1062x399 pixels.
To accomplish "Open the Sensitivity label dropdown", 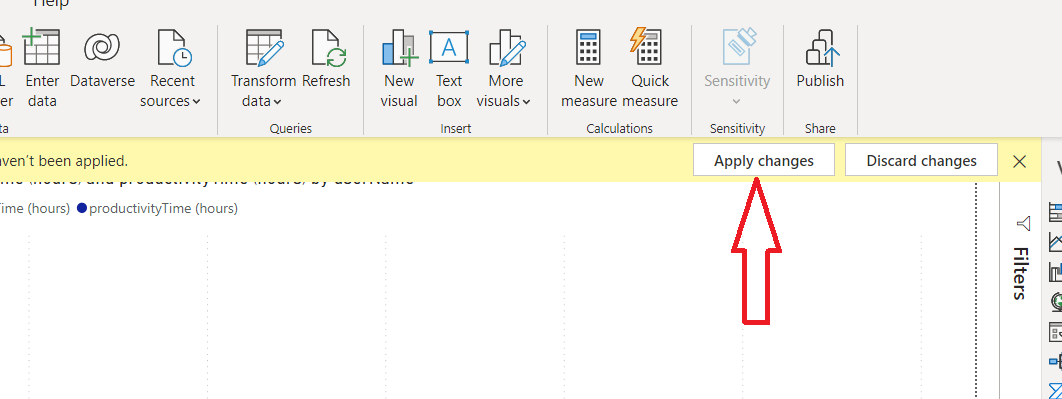I will pyautogui.click(x=737, y=68).
